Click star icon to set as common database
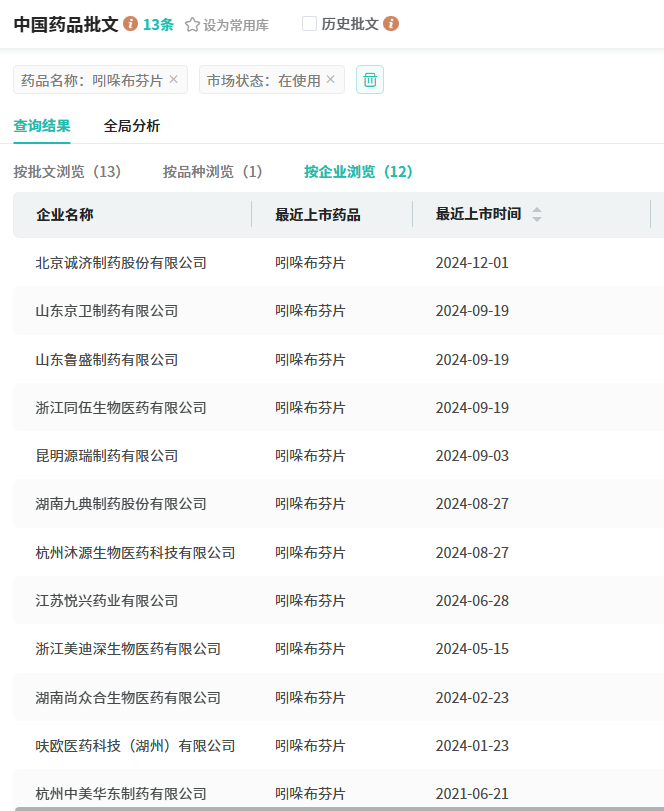The height and width of the screenshot is (811, 664). [x=193, y=25]
